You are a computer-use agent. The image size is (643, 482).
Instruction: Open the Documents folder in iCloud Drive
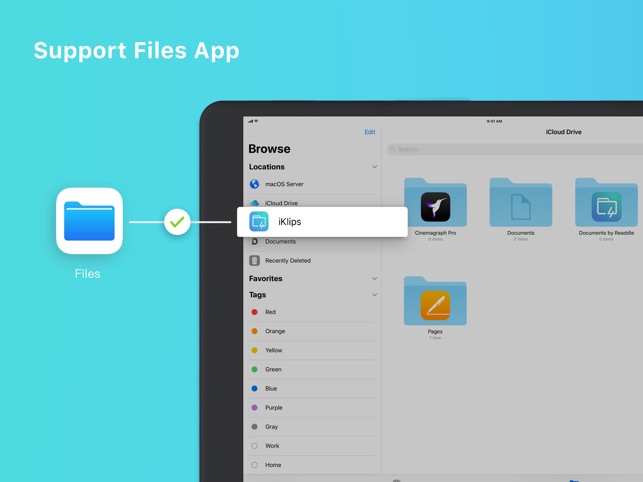(521, 202)
